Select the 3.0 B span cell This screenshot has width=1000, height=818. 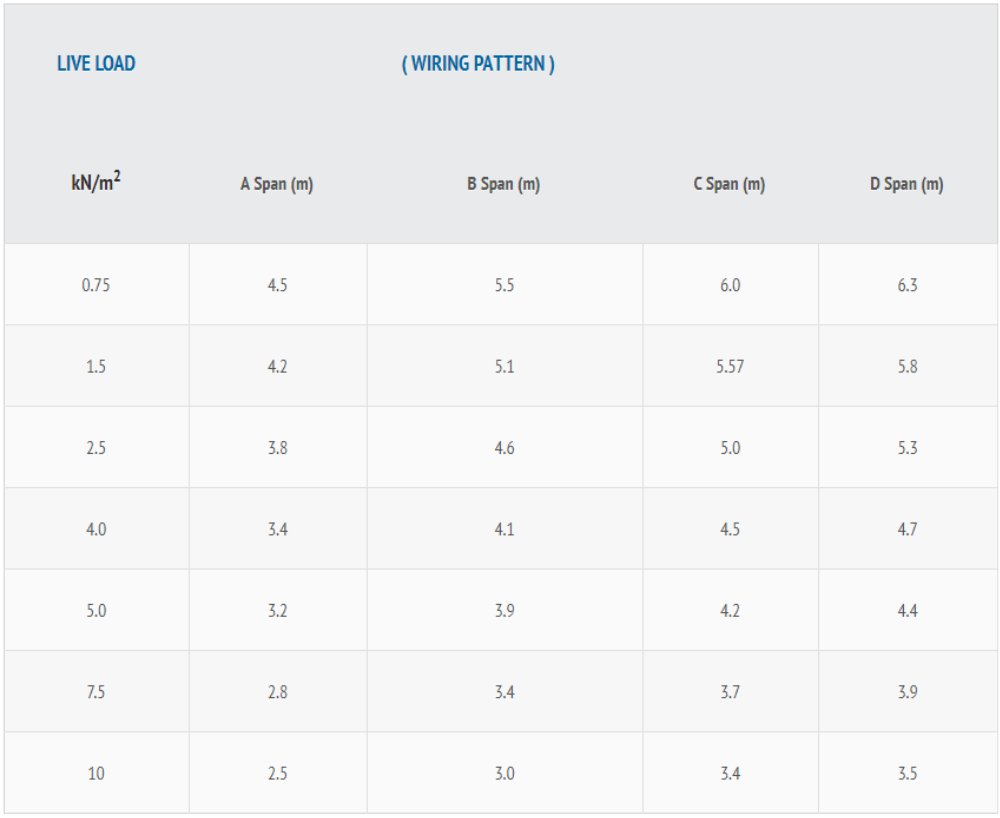pos(504,773)
